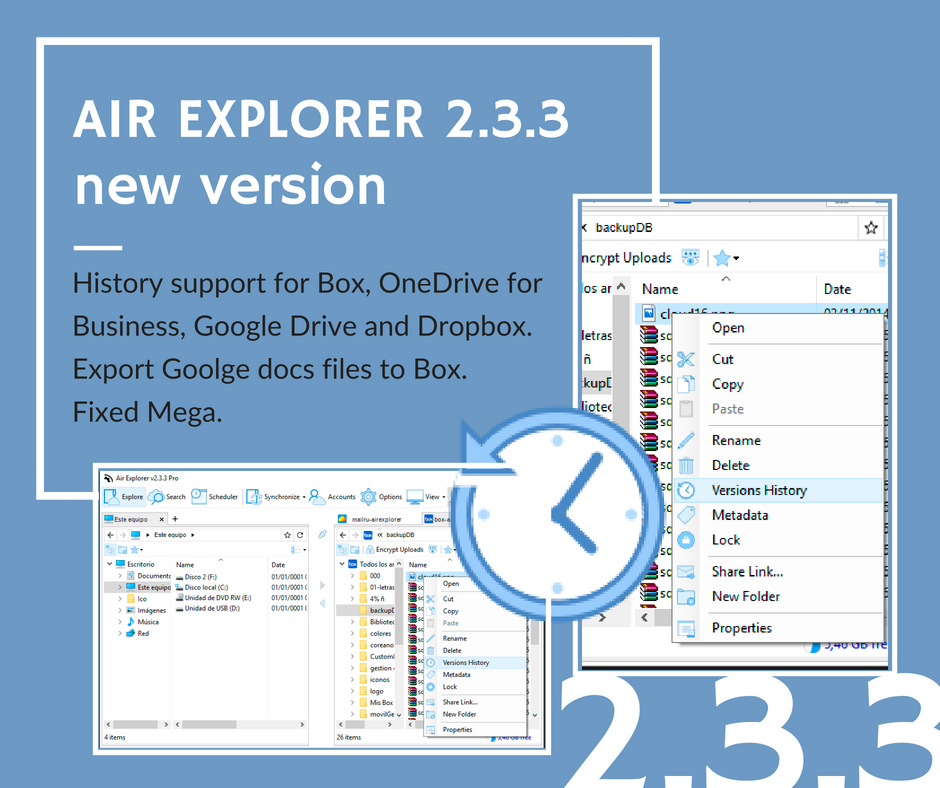Screen dimensions: 940x788
Task: Select Unidad de DVD RW (E:)
Action: point(213,597)
